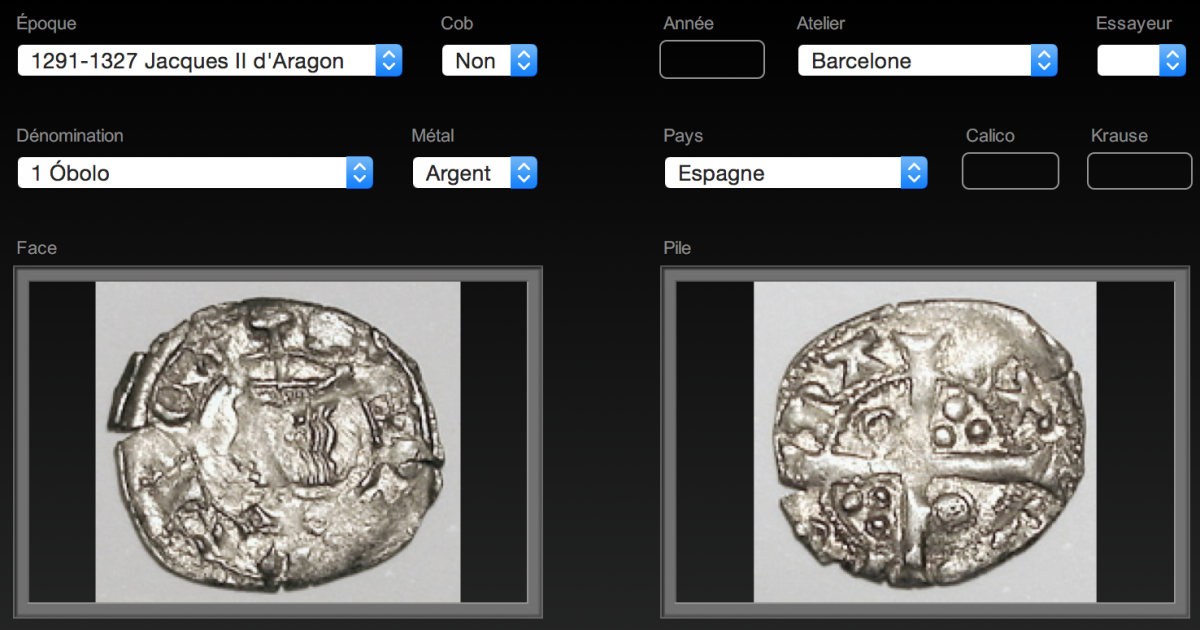The image size is (1200, 630).
Task: Open the Pays dropdown showing Espagne
Action: pos(796,173)
